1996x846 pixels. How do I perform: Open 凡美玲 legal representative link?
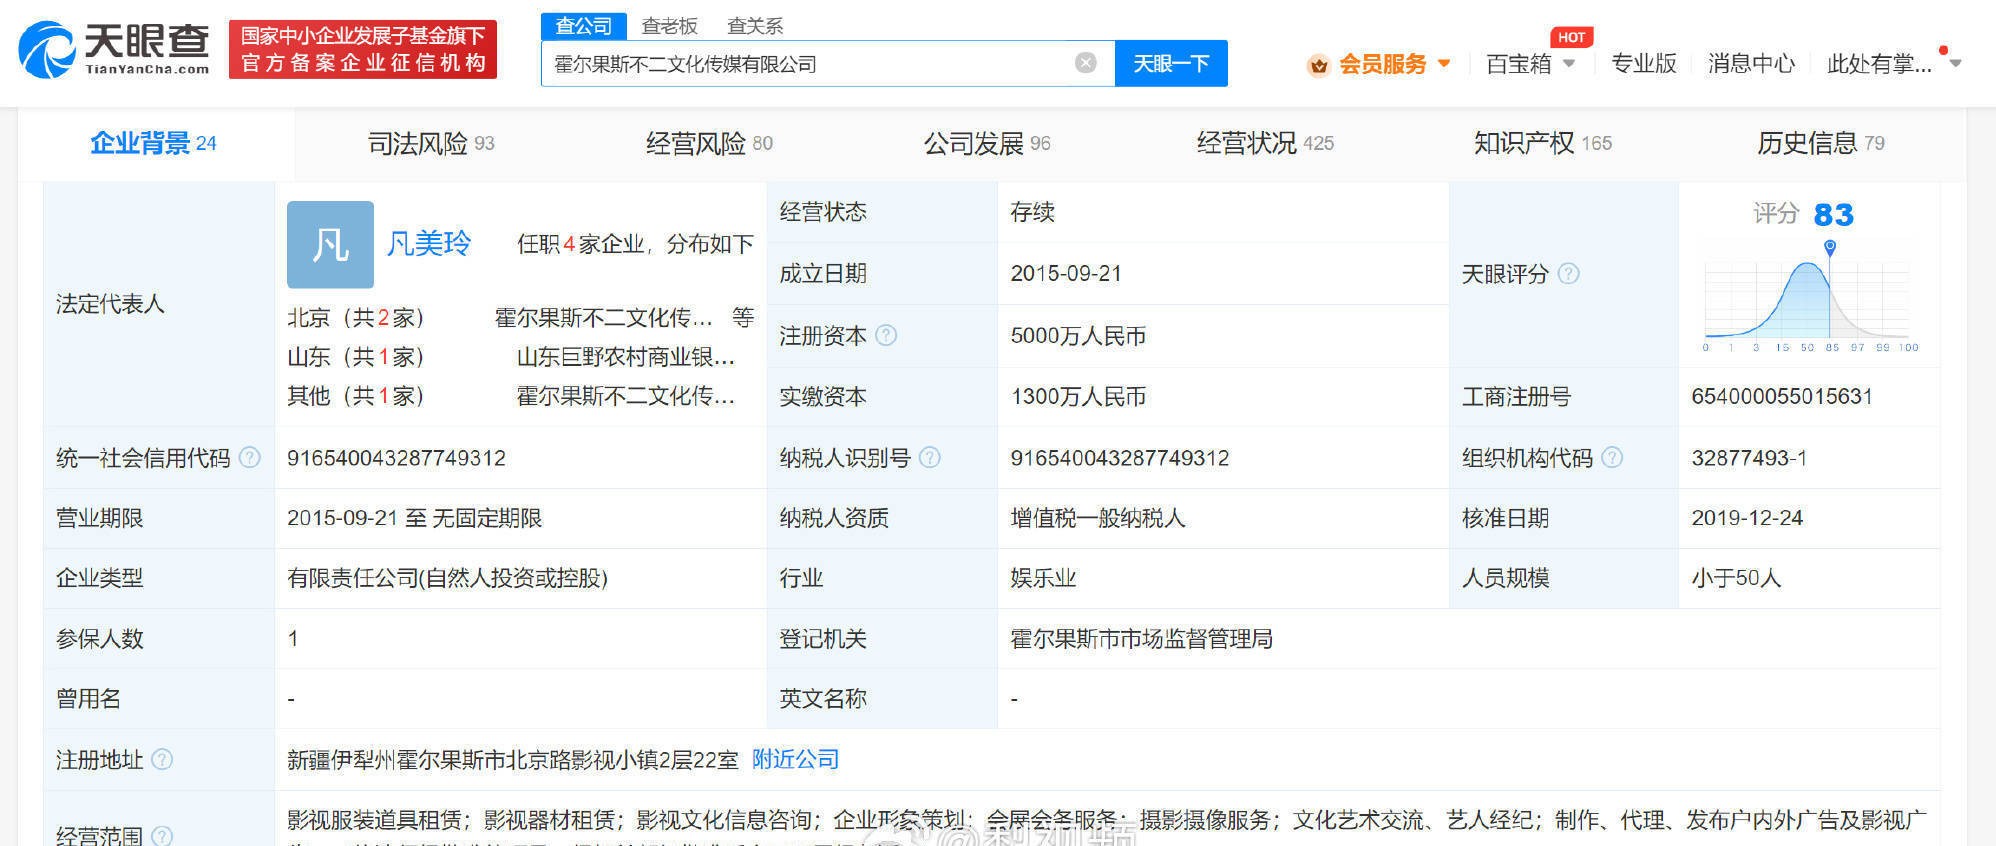pos(428,243)
